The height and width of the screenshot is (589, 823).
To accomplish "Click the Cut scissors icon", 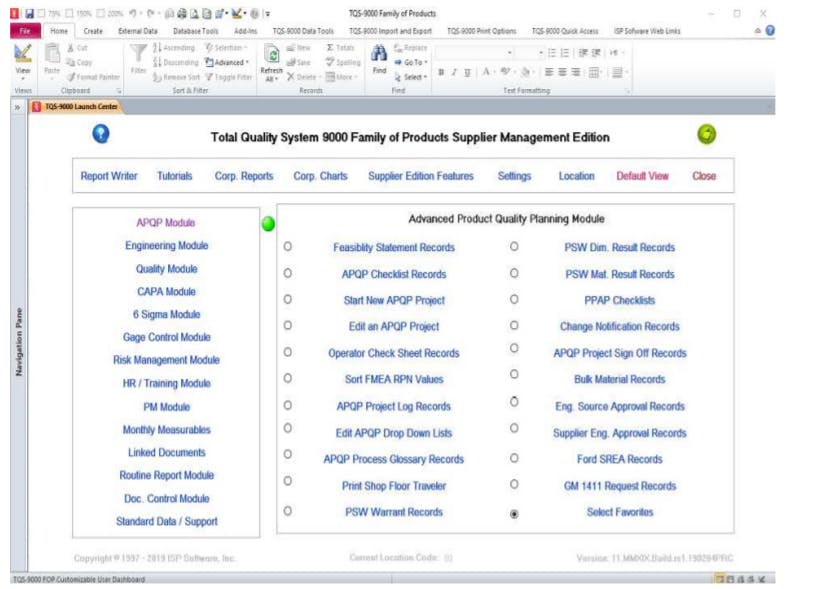I will (71, 48).
